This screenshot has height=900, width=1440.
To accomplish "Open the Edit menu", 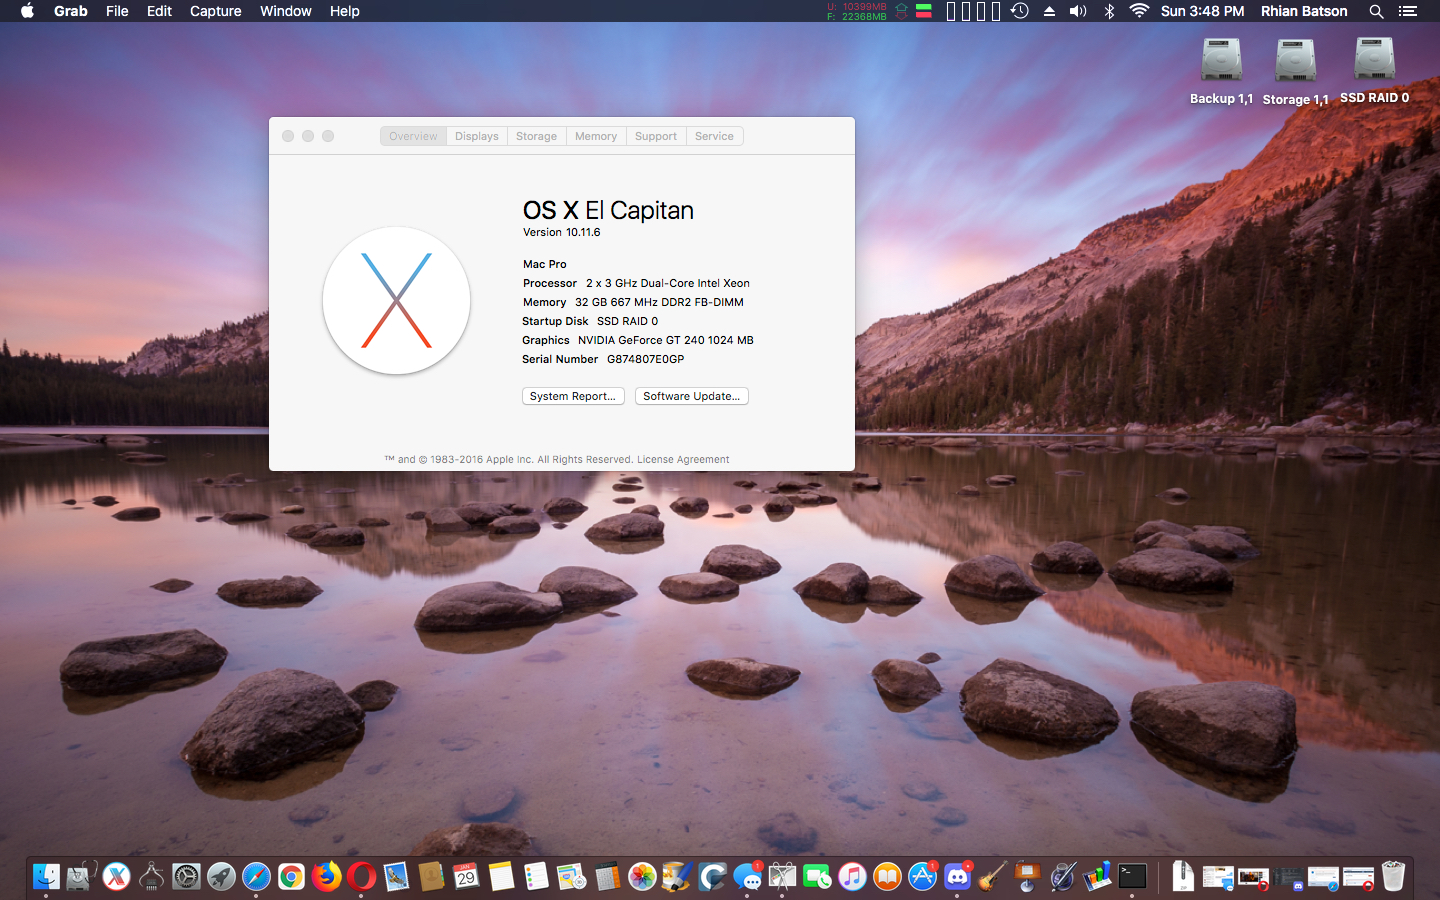I will [x=159, y=11].
